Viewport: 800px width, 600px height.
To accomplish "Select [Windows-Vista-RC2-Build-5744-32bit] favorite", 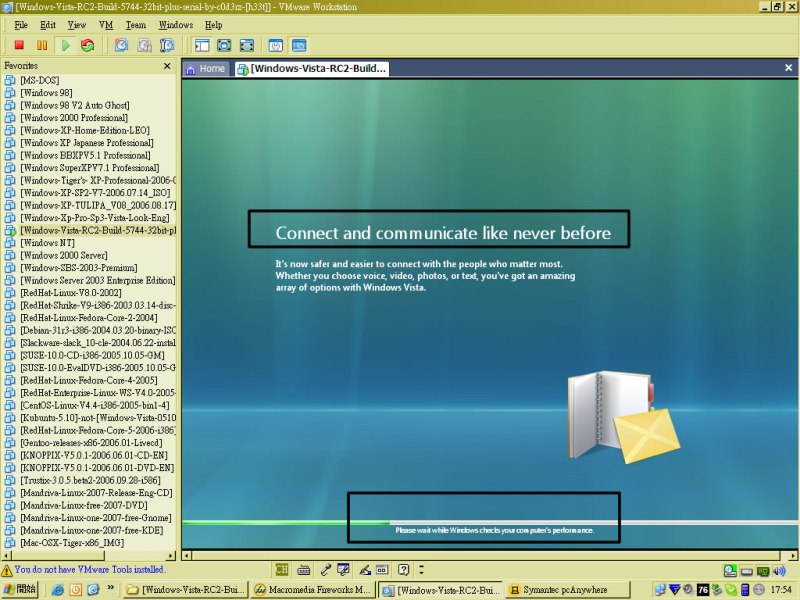I will click(98, 230).
